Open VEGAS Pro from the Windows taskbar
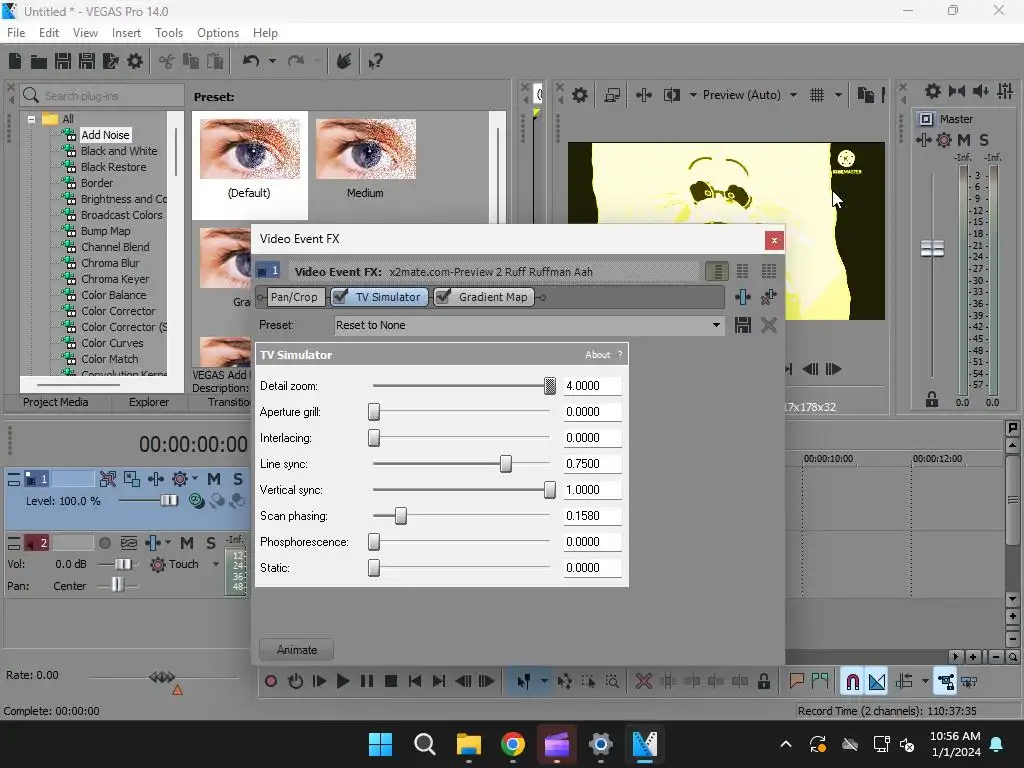1024x768 pixels. pyautogui.click(x=644, y=744)
